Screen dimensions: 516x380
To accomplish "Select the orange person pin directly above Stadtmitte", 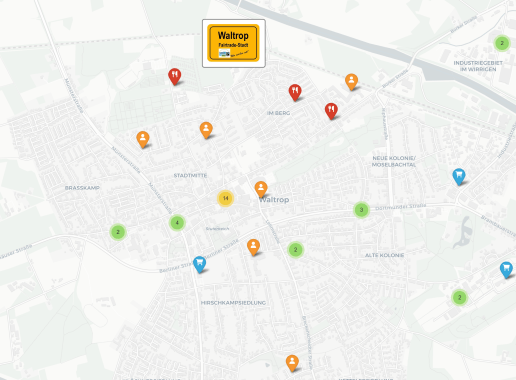I will coord(206,130).
